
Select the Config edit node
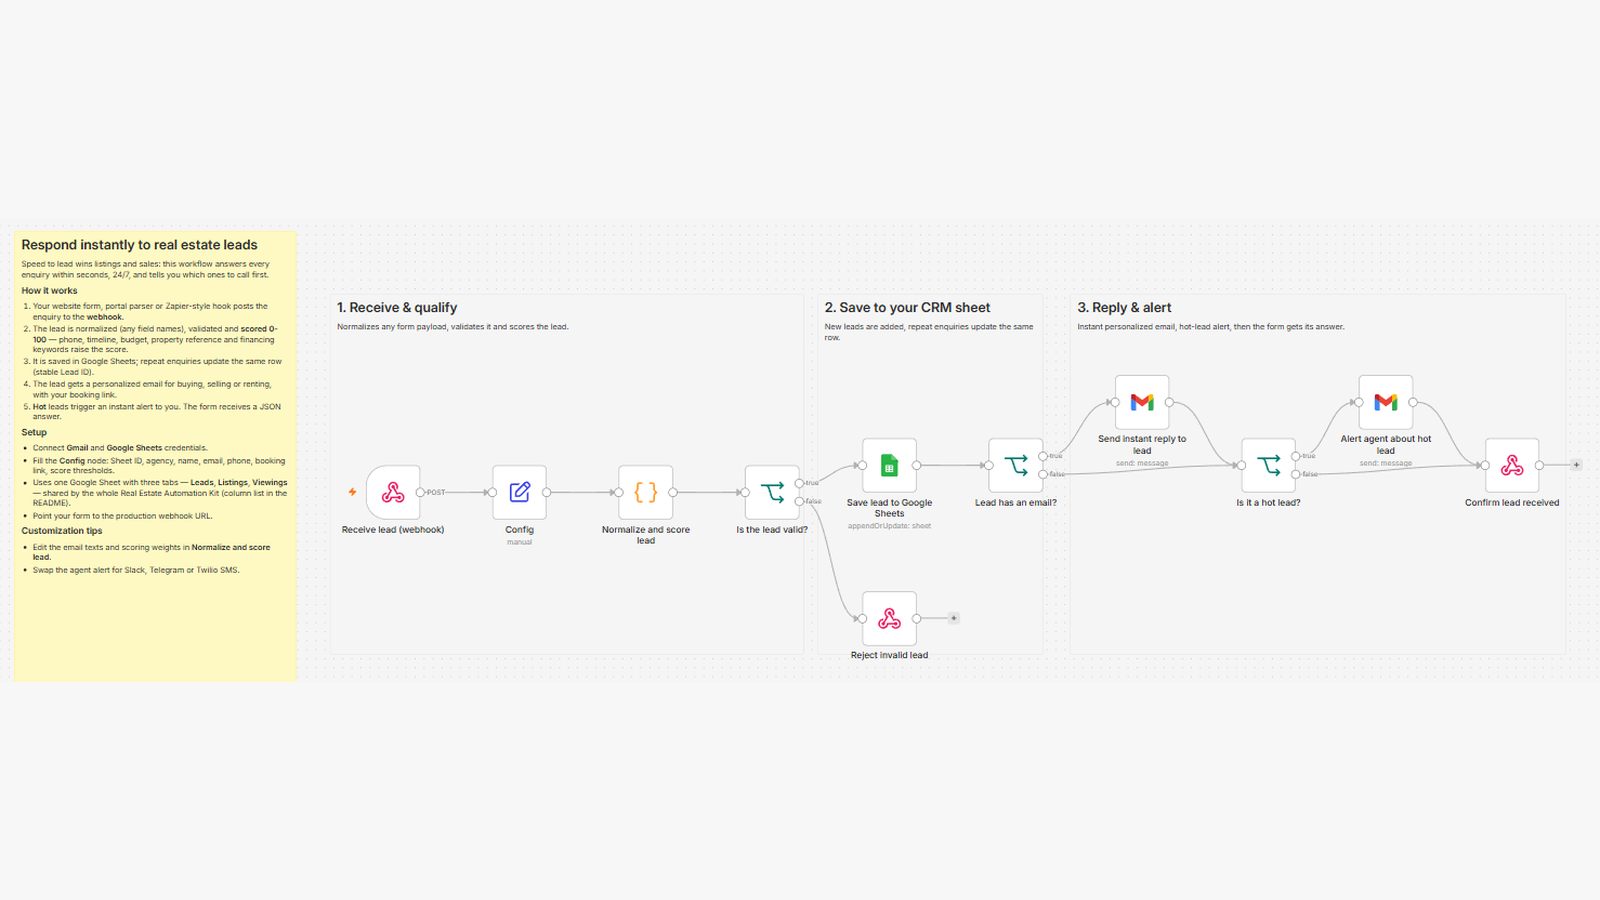tap(519, 492)
